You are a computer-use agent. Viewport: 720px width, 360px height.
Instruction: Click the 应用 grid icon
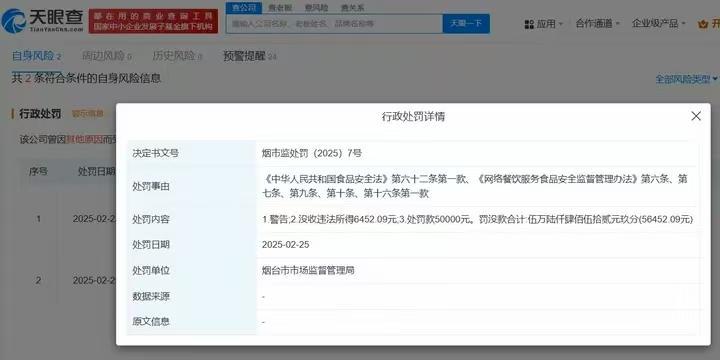pyautogui.click(x=529, y=24)
